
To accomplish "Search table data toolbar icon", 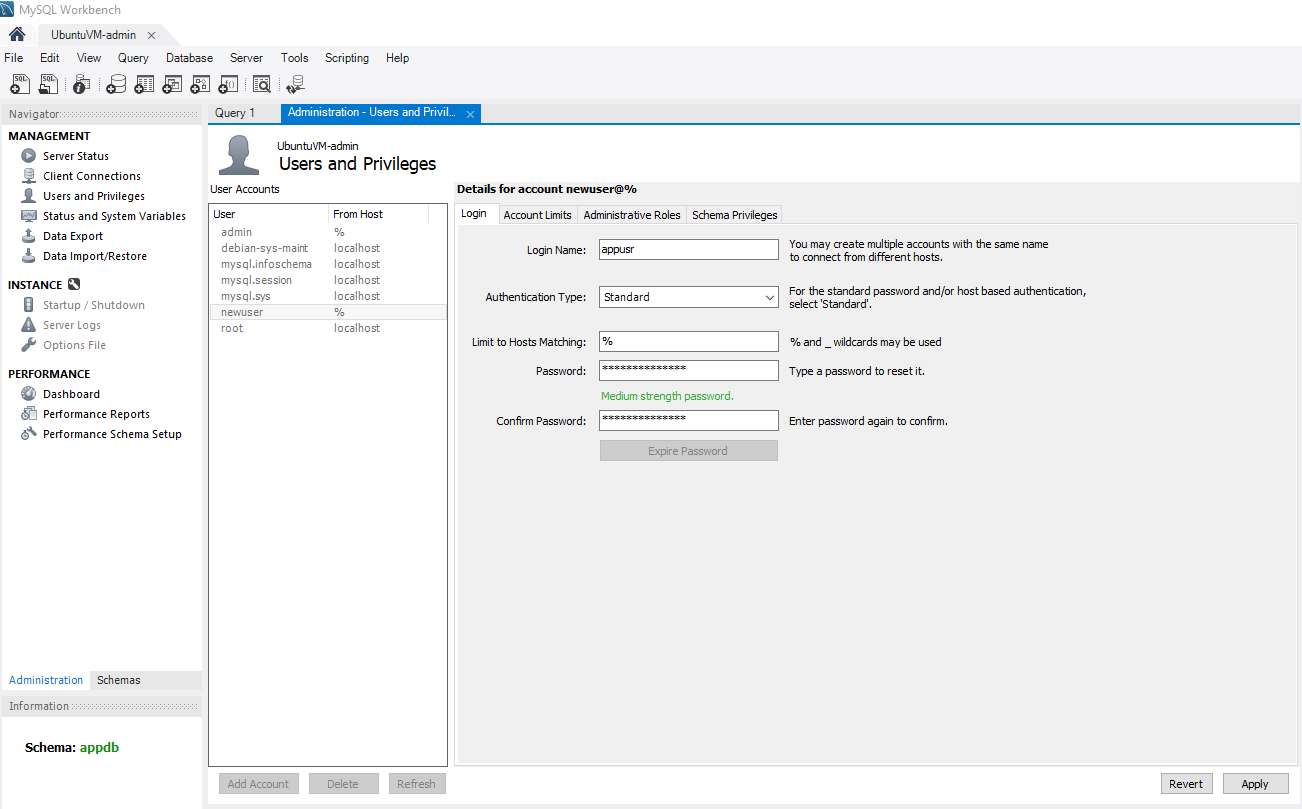I will click(x=262, y=85).
